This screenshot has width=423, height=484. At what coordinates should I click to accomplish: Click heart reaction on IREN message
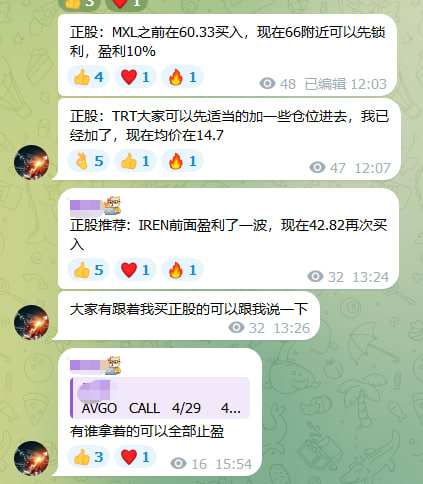(135, 270)
